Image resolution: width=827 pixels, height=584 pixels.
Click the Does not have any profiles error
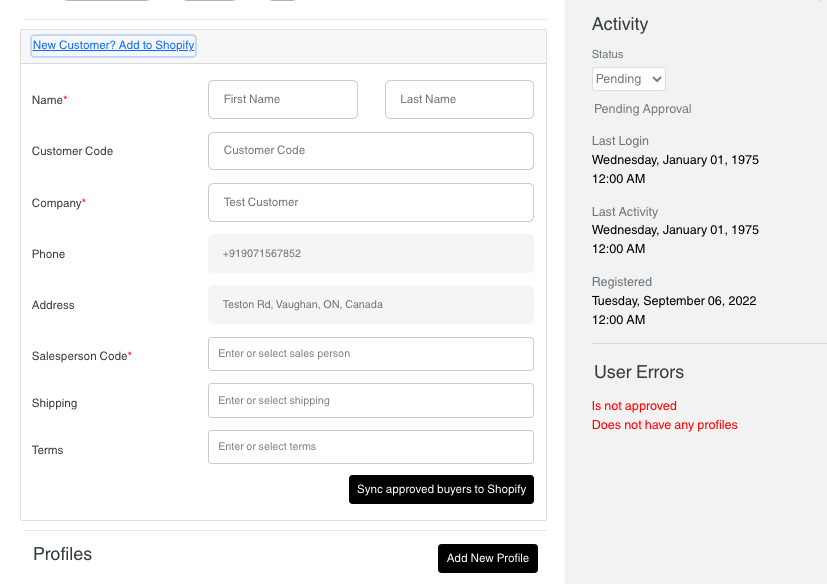(665, 424)
